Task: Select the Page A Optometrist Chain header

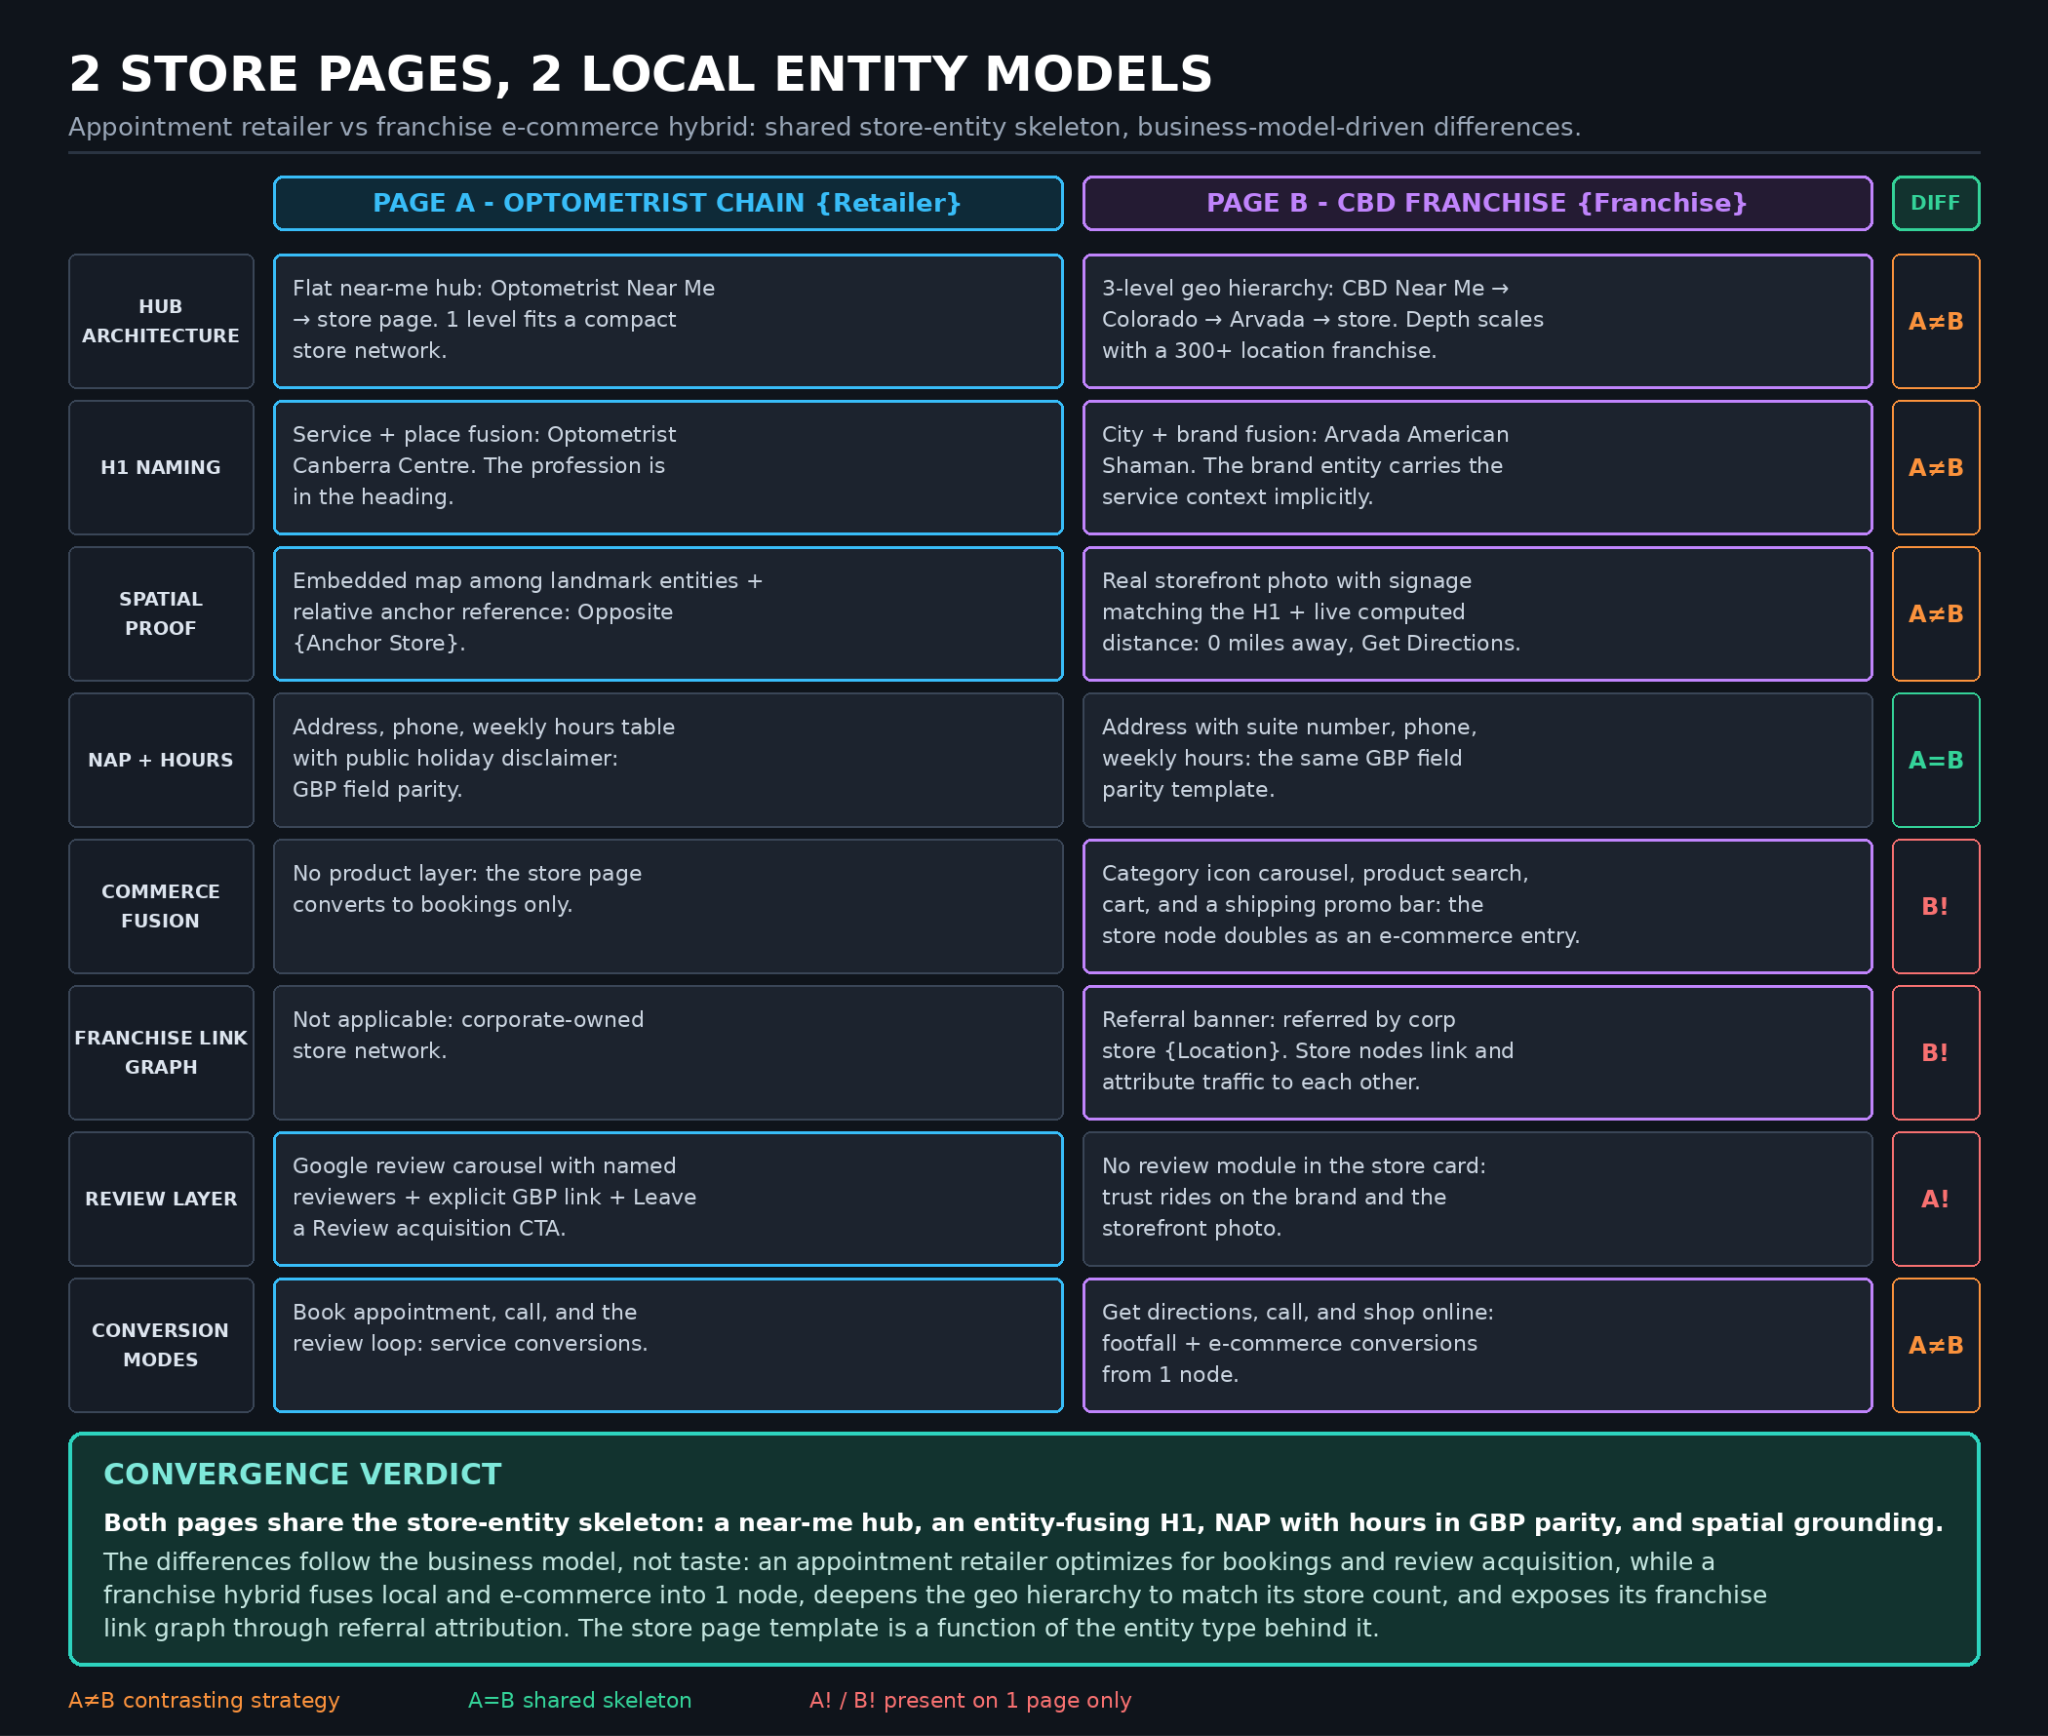Action: [668, 203]
